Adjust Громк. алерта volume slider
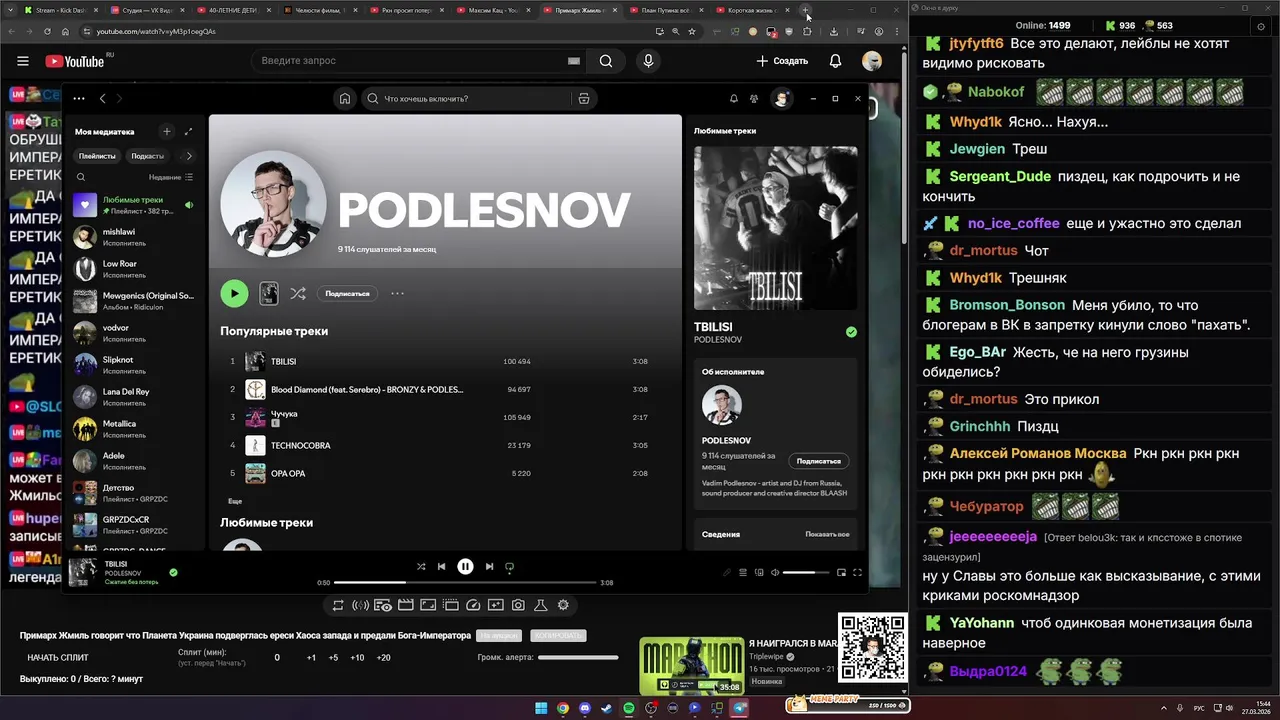This screenshot has height=720, width=1280. [578, 657]
